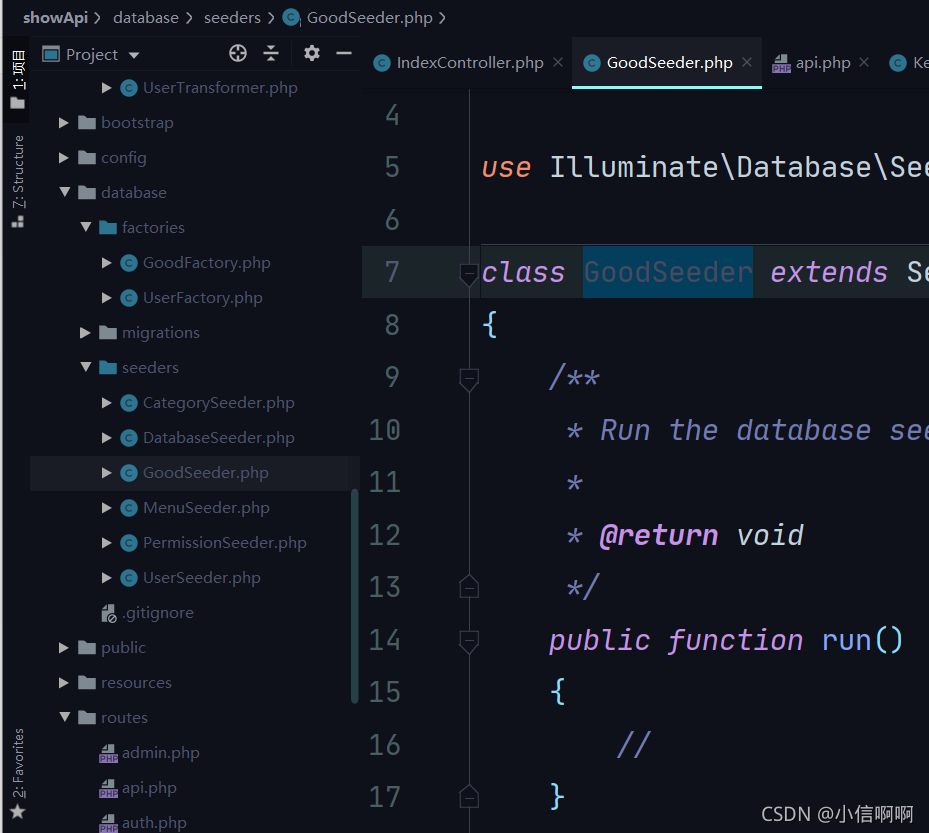Expand the config folder
The height and width of the screenshot is (833, 929).
(63, 158)
